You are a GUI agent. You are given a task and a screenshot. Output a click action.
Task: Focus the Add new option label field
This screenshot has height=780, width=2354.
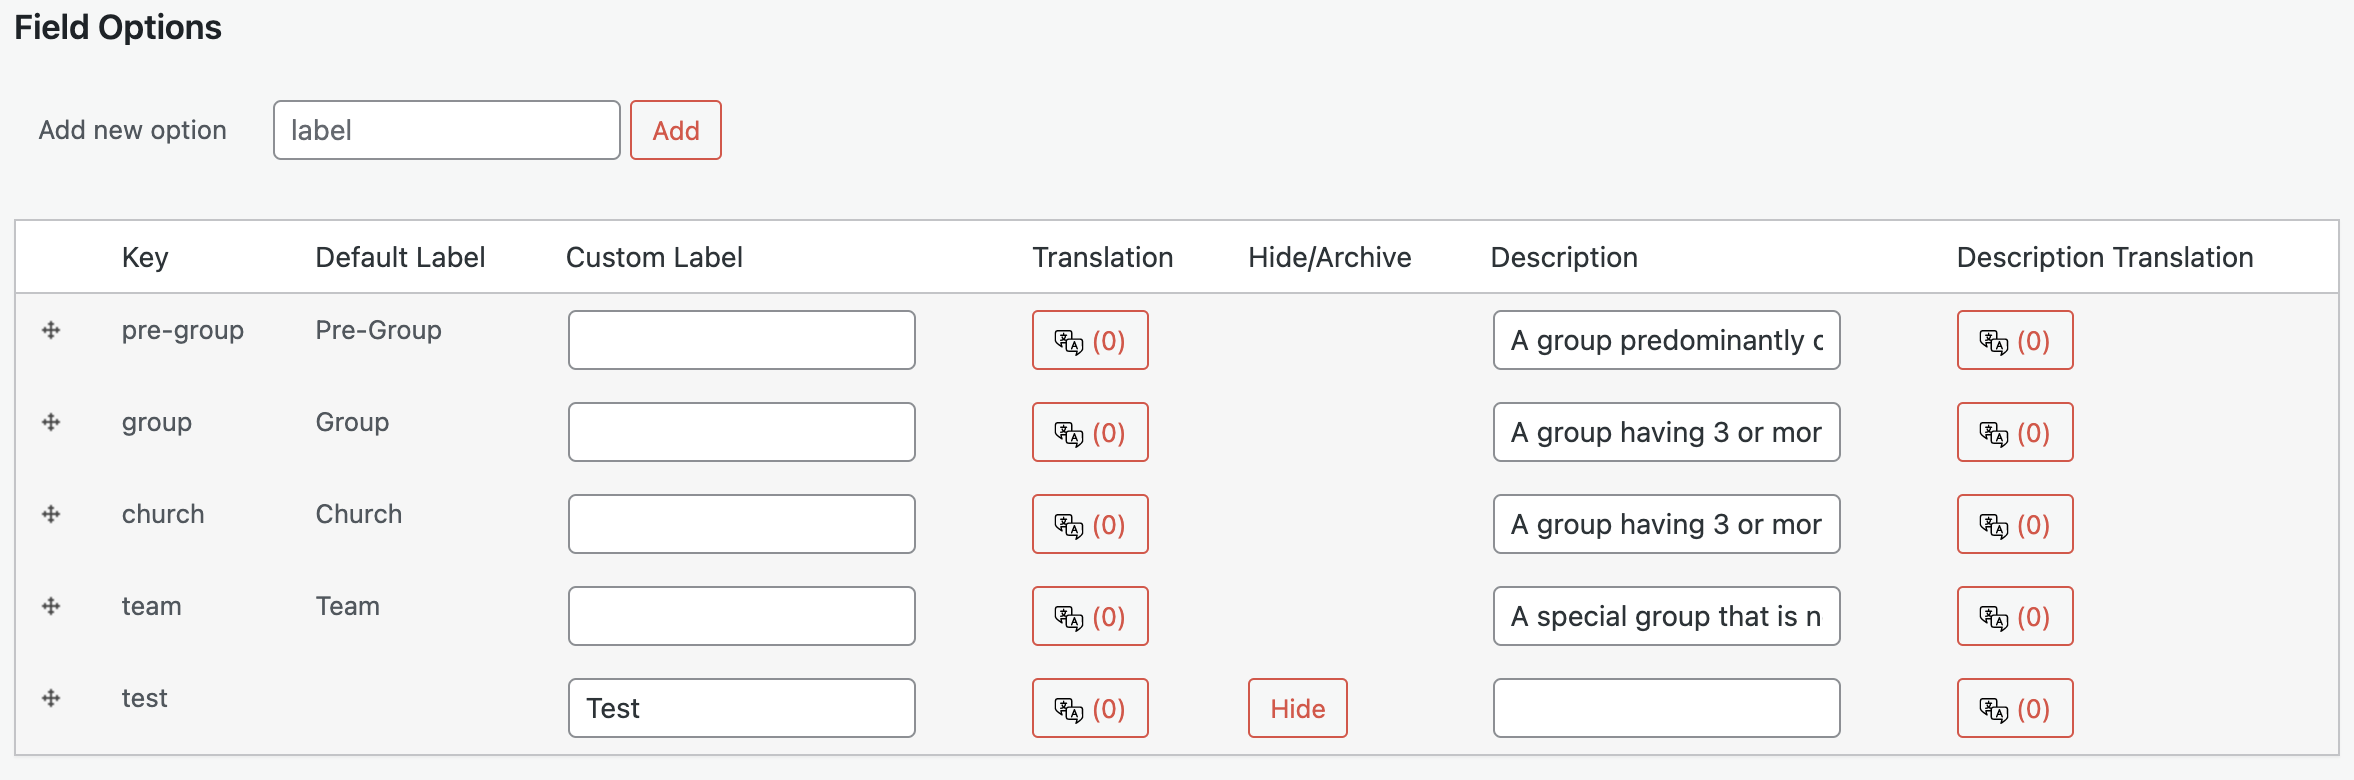(446, 130)
